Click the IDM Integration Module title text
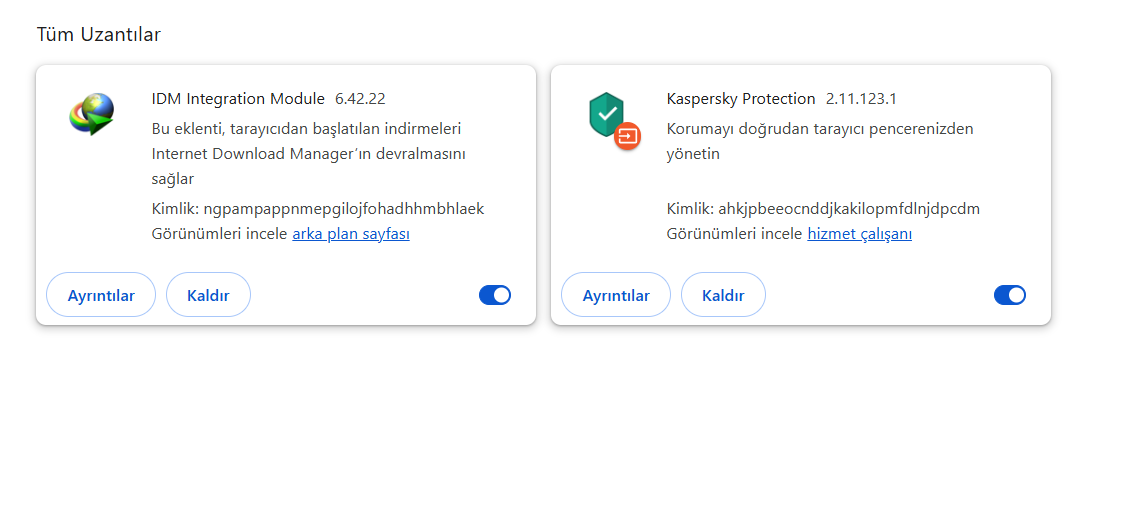 click(238, 99)
